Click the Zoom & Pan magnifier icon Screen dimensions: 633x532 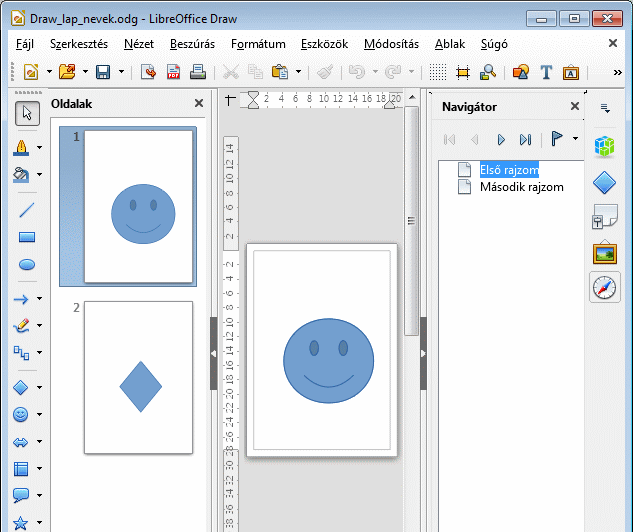[x=488, y=72]
